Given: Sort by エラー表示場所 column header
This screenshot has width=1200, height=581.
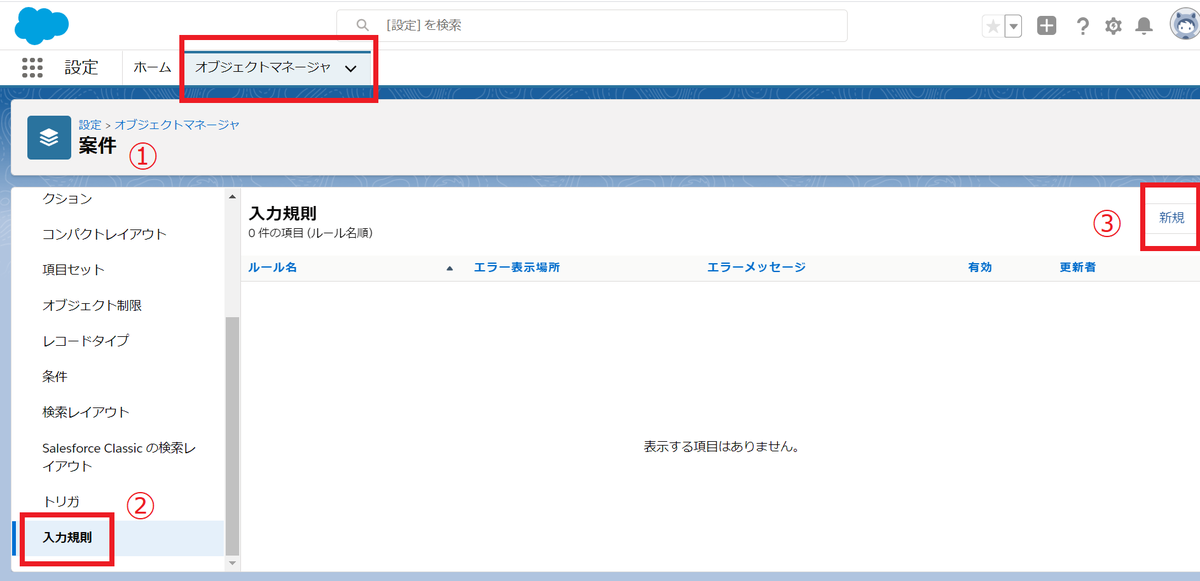Looking at the screenshot, I should click(517, 268).
